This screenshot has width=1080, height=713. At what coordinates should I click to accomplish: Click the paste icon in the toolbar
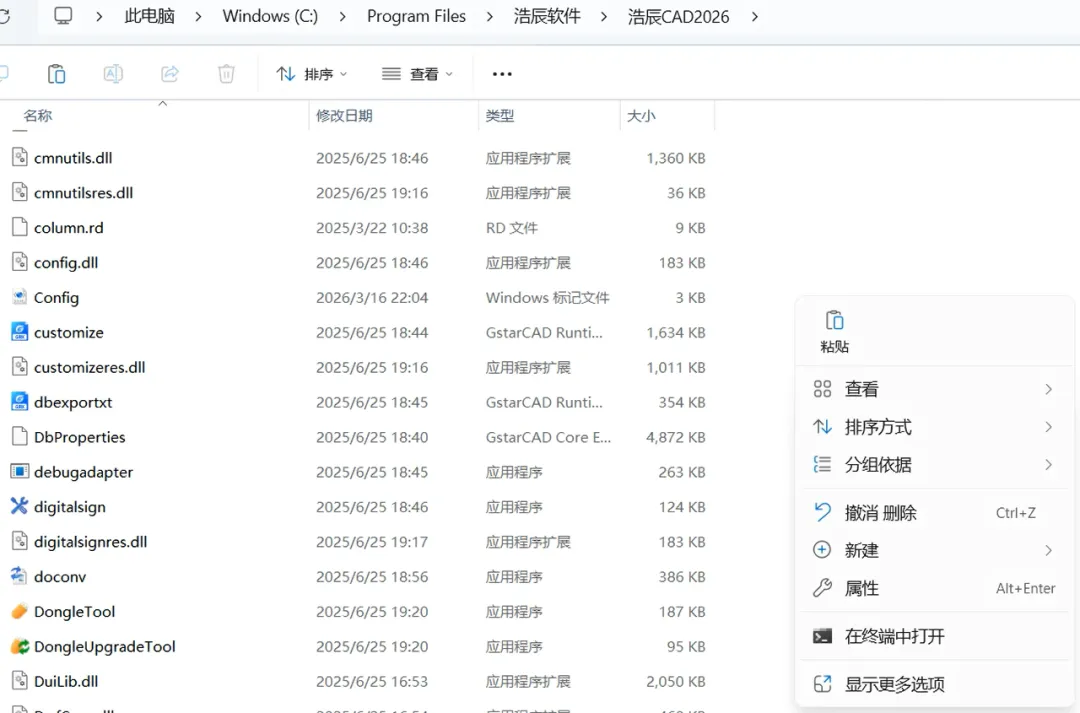click(56, 74)
